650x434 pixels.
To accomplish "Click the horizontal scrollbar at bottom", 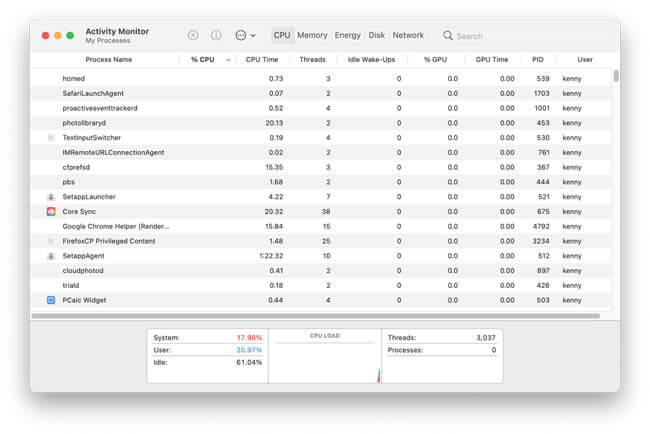I will (x=315, y=316).
